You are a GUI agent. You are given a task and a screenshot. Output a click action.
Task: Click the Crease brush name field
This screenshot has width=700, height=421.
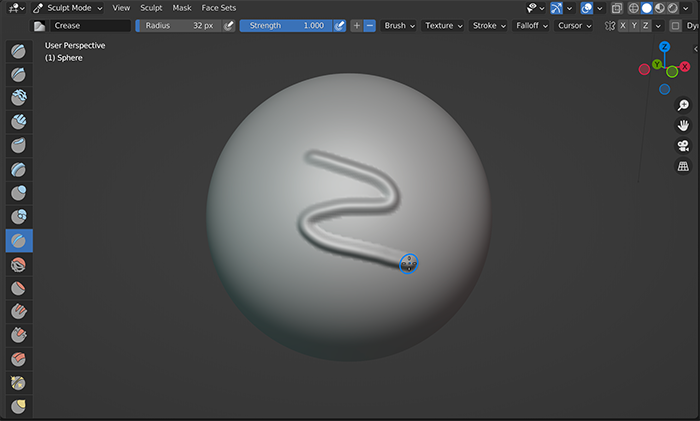coord(90,25)
